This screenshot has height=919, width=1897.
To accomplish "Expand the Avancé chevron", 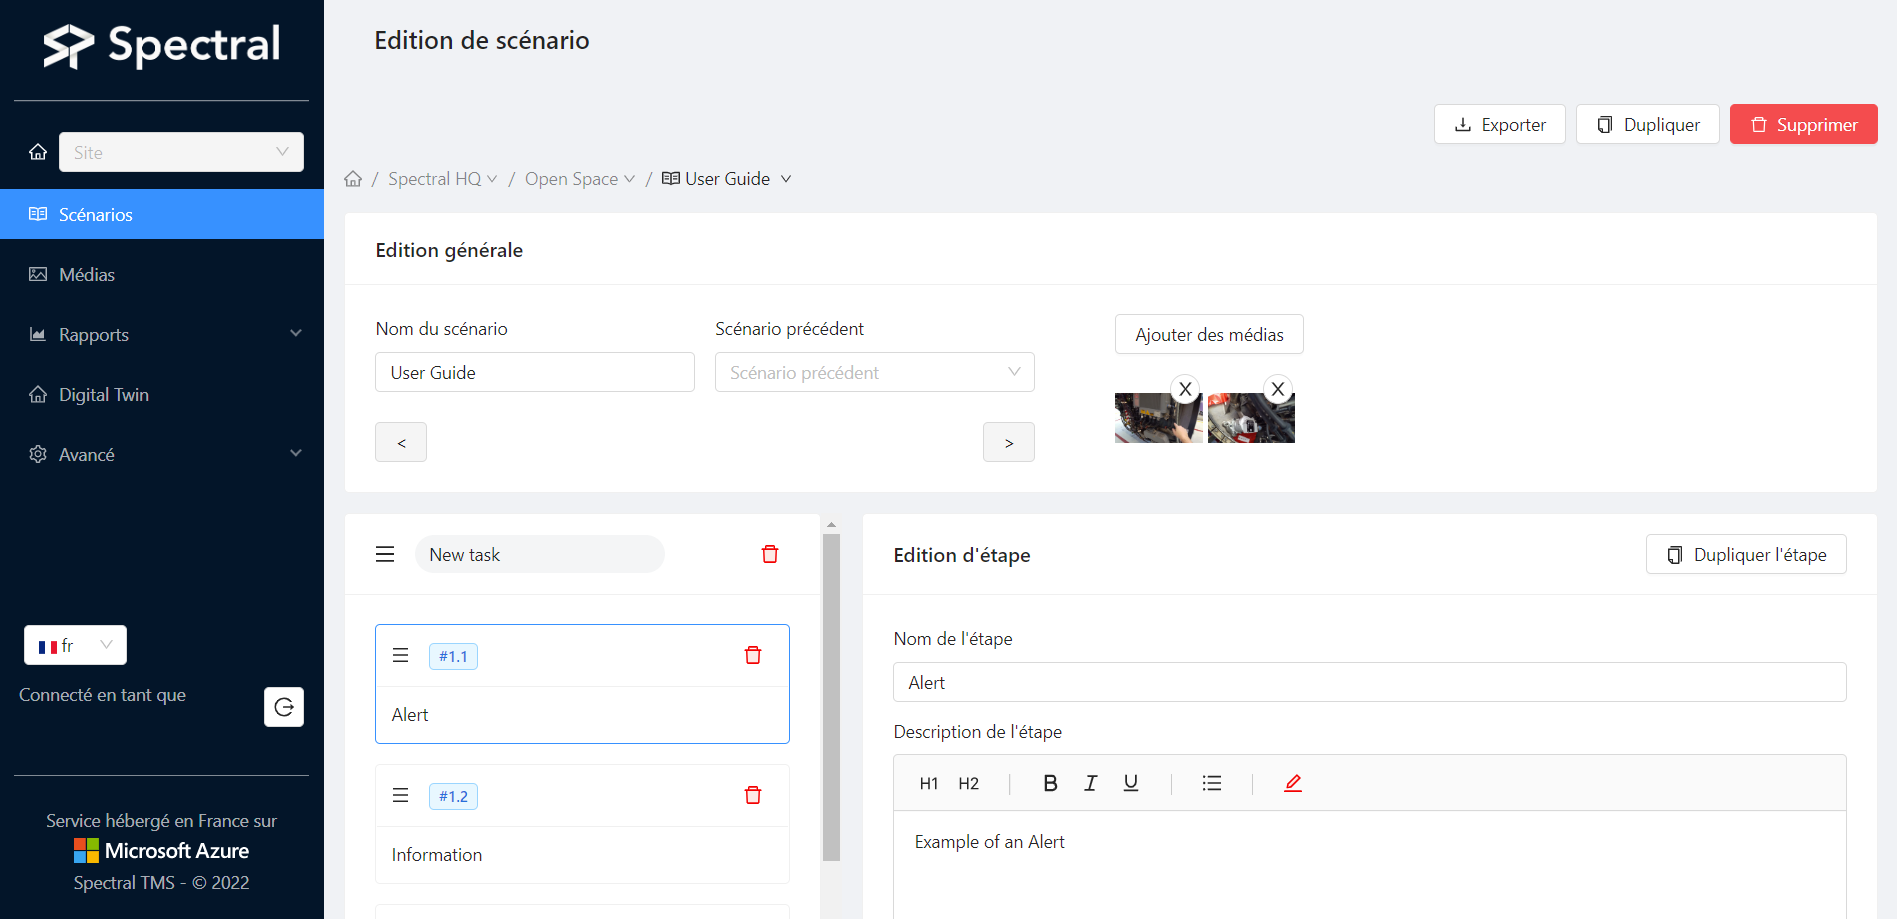I will [296, 453].
